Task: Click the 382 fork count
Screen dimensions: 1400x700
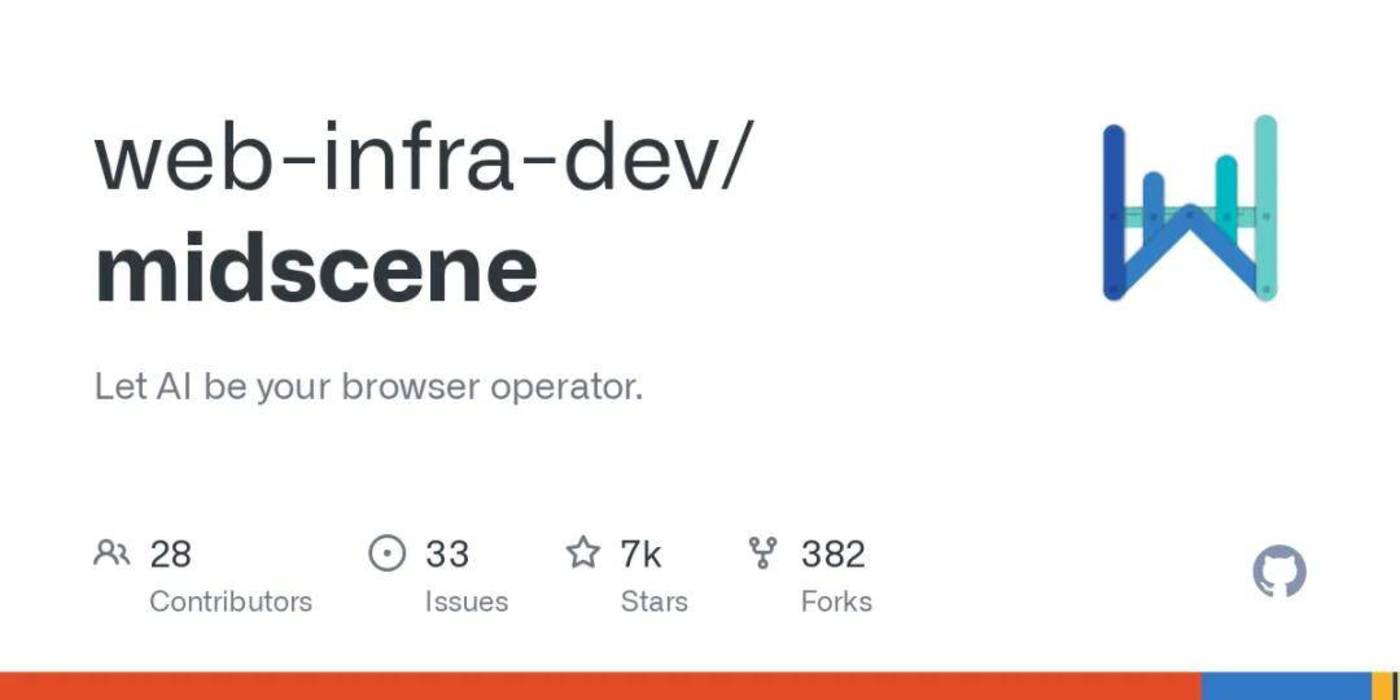Action: point(832,553)
